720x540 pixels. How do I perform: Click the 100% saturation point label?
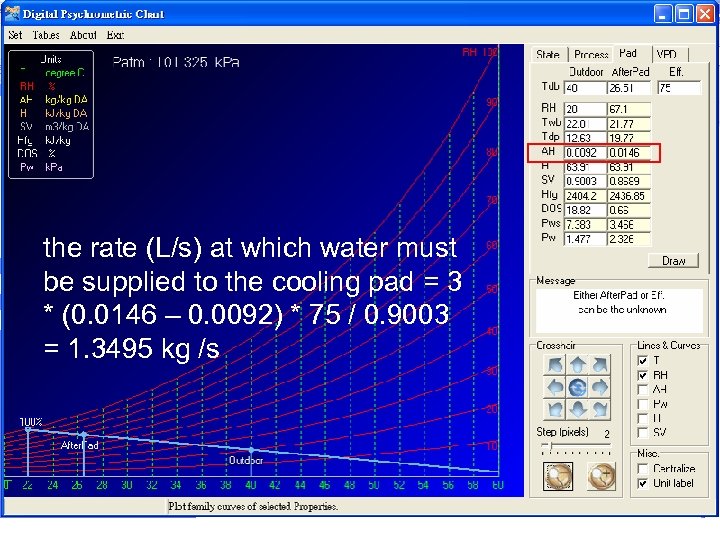[31, 422]
